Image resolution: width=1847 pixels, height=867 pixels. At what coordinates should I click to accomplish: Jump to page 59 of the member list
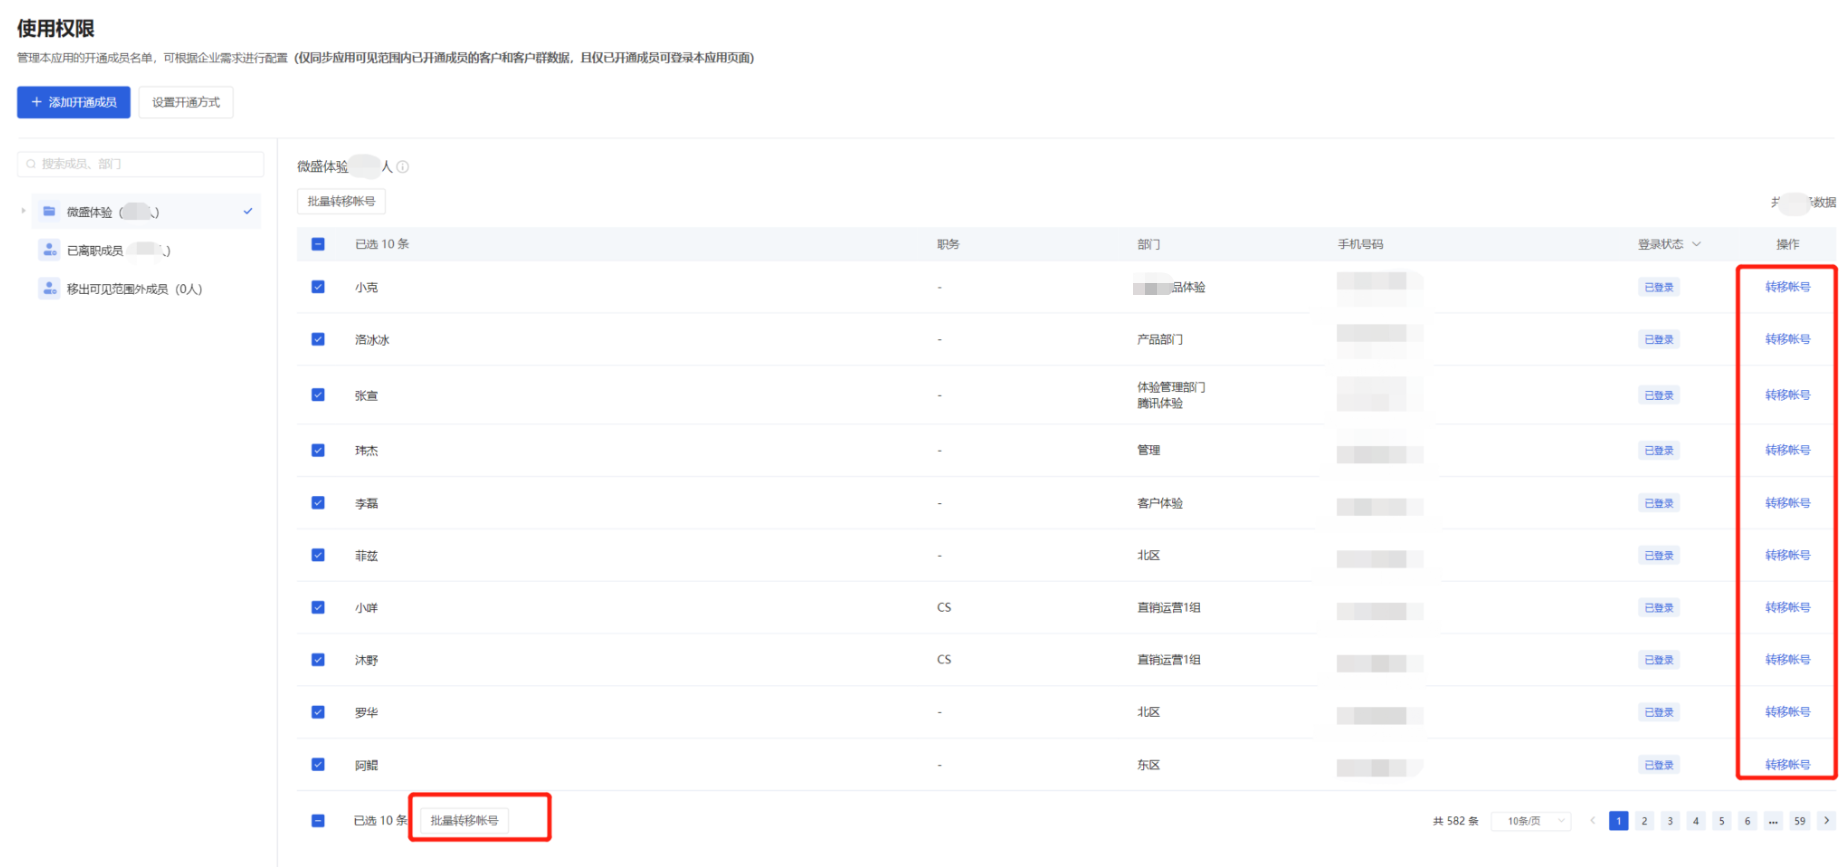coord(1800,821)
